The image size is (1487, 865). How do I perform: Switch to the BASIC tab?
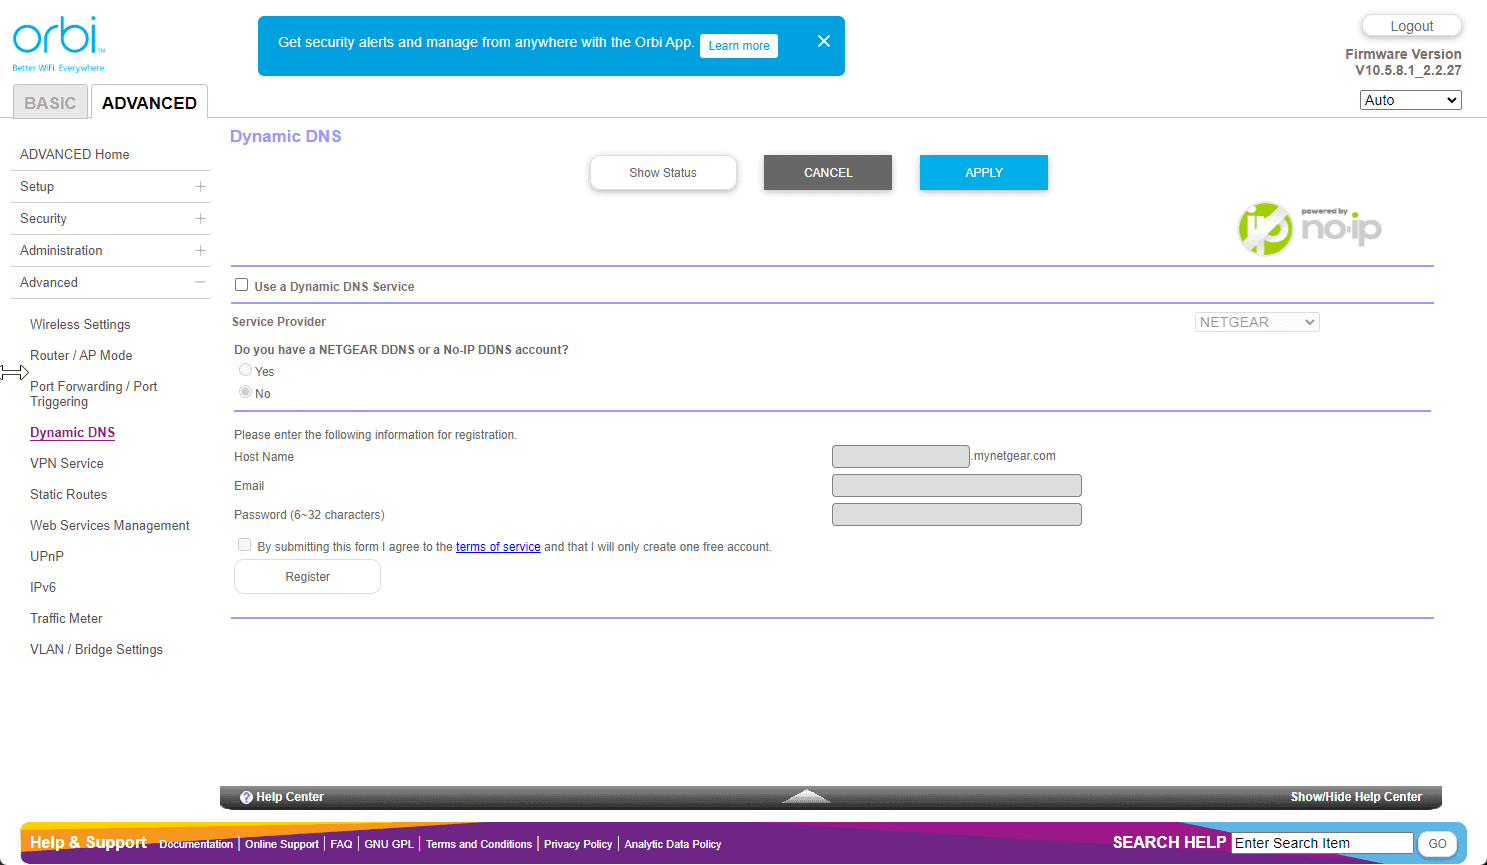pyautogui.click(x=50, y=103)
